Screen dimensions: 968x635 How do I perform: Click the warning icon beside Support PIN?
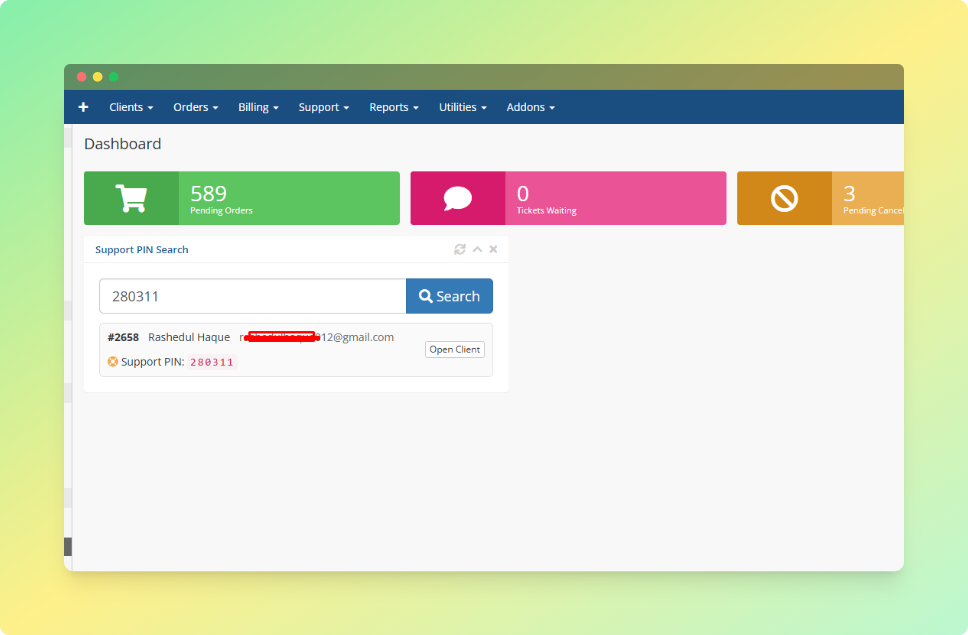(112, 361)
